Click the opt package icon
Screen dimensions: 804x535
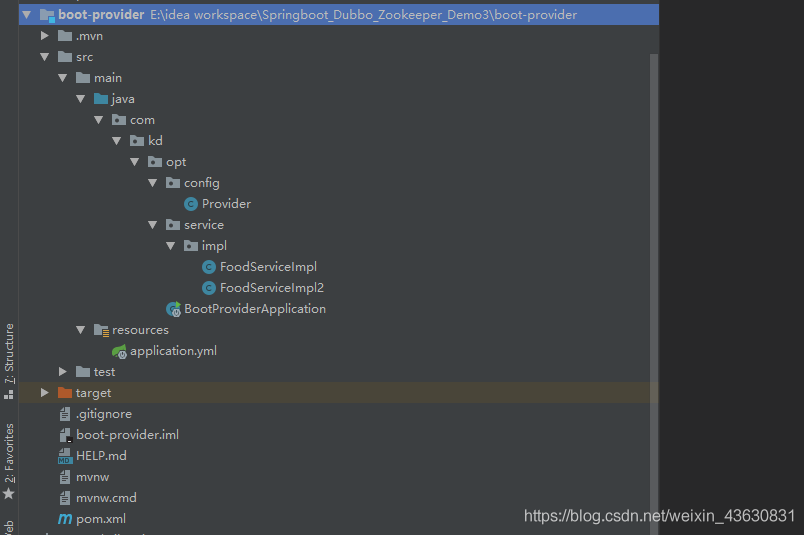(x=155, y=162)
